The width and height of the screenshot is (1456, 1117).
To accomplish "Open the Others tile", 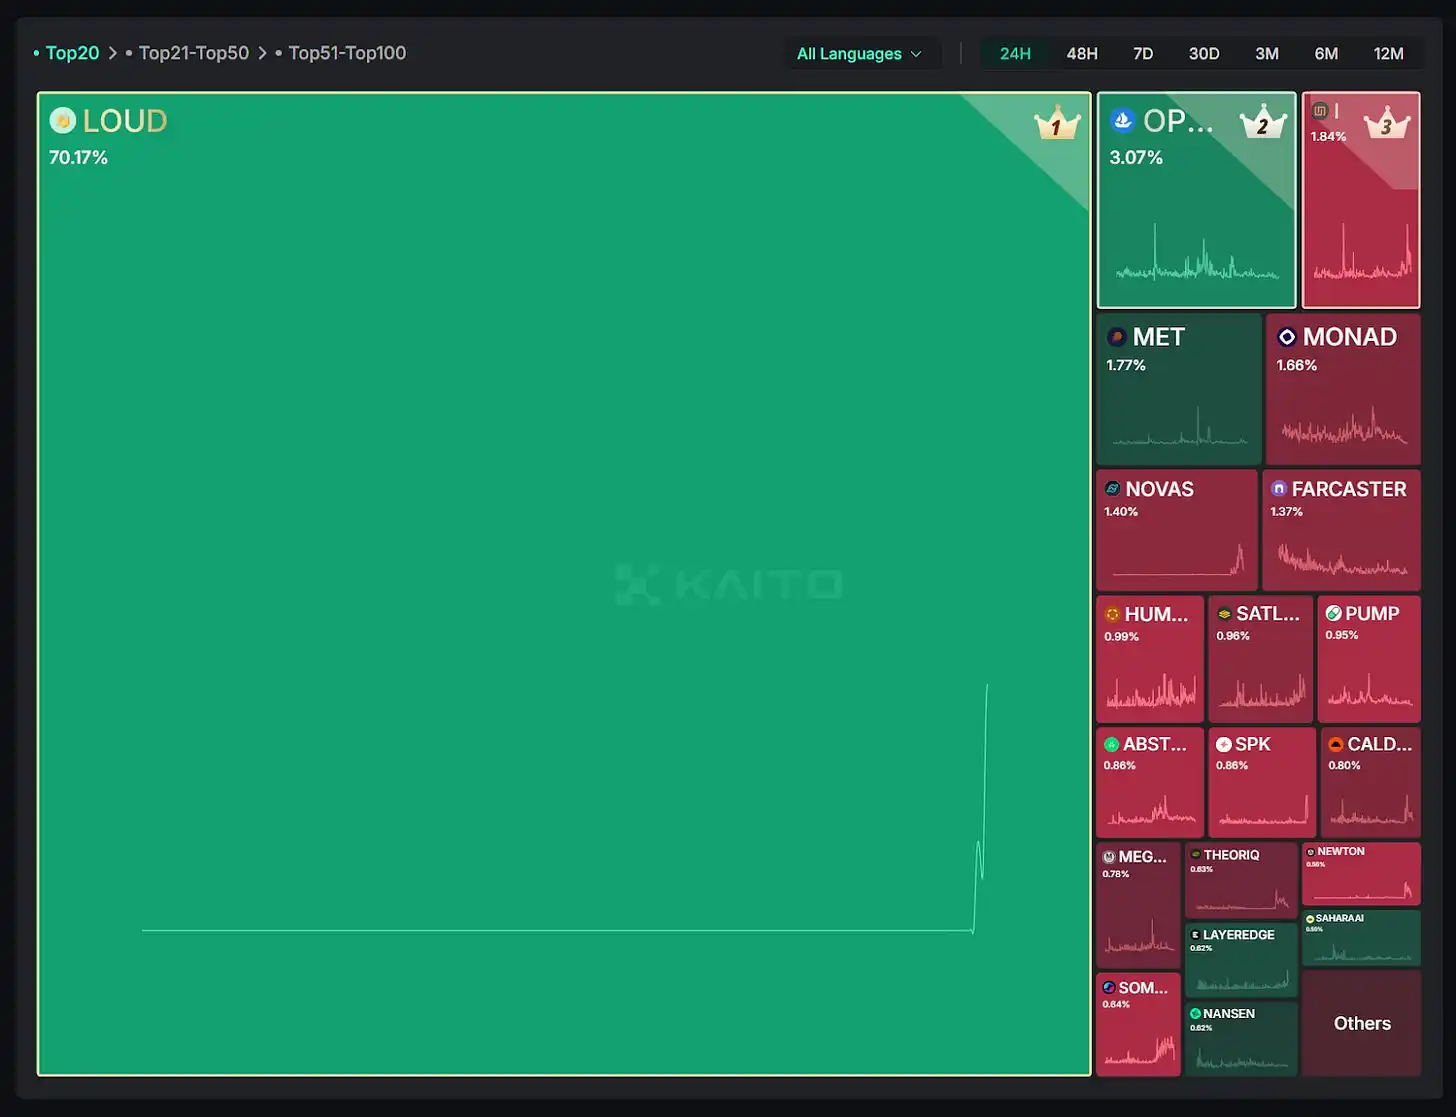I will click(1362, 1023).
